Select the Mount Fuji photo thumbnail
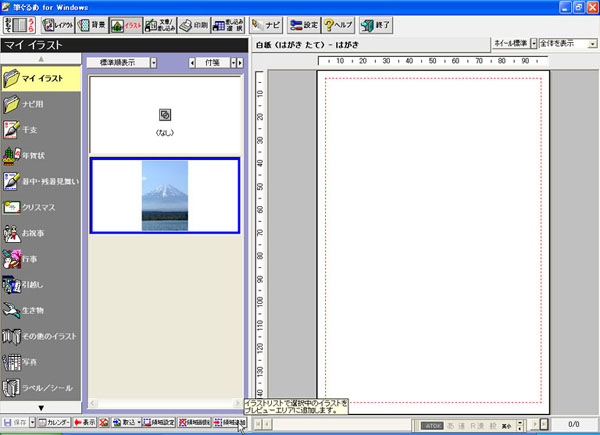The image size is (600, 435). 164,195
